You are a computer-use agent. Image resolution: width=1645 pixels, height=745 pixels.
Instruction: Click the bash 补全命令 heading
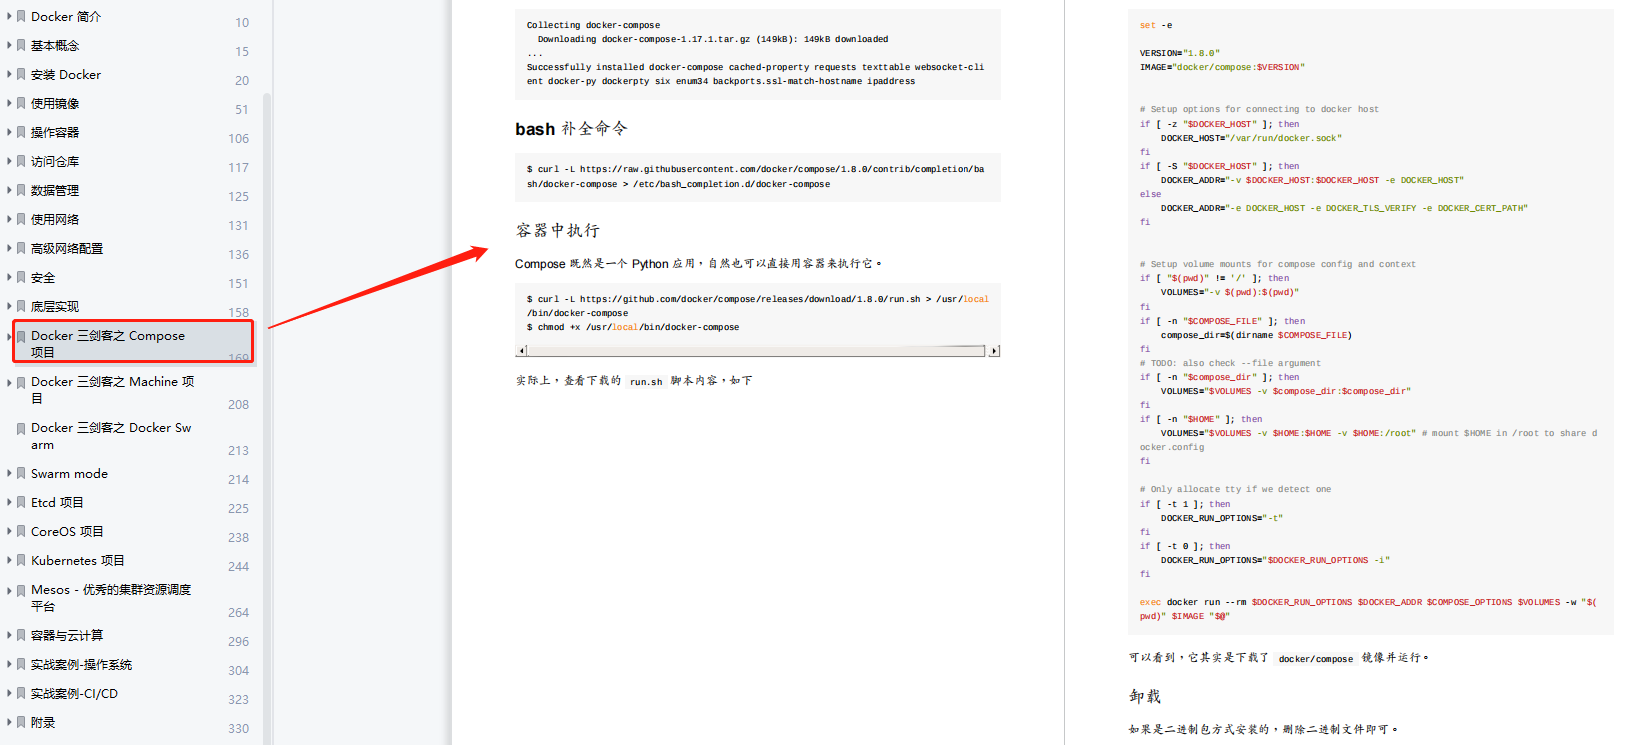[571, 129]
